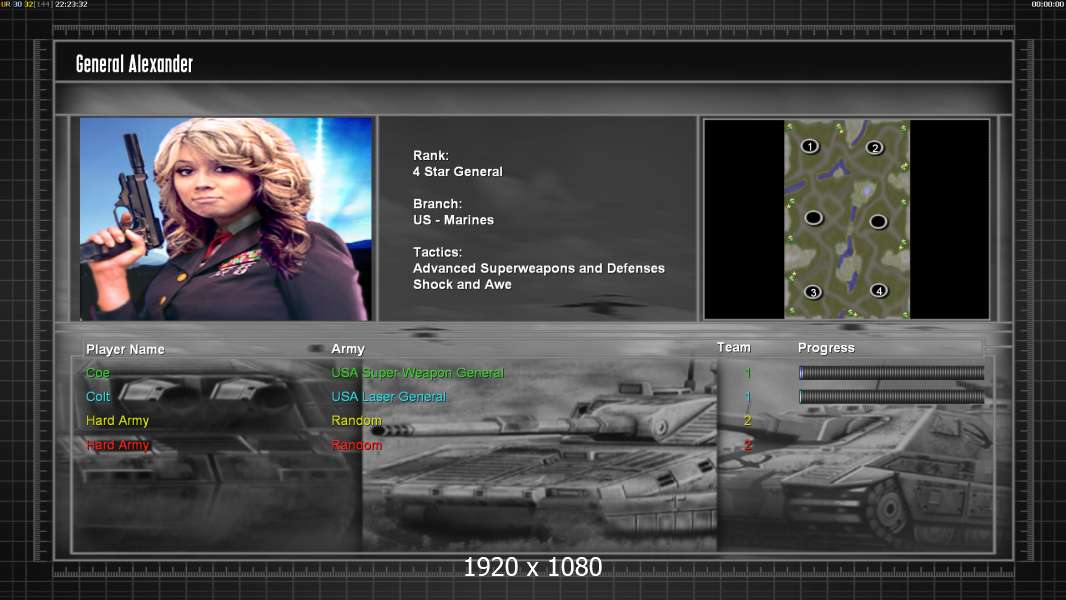The height and width of the screenshot is (600, 1066).
Task: Click the 'Tactics:' label
Action: click(x=437, y=252)
